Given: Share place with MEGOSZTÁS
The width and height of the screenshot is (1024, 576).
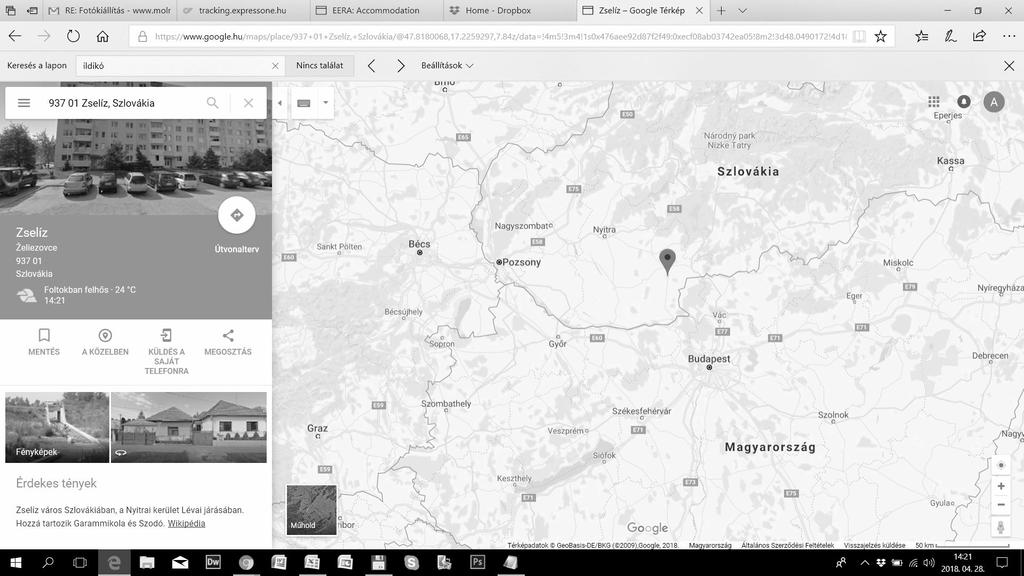Looking at the screenshot, I should (228, 342).
